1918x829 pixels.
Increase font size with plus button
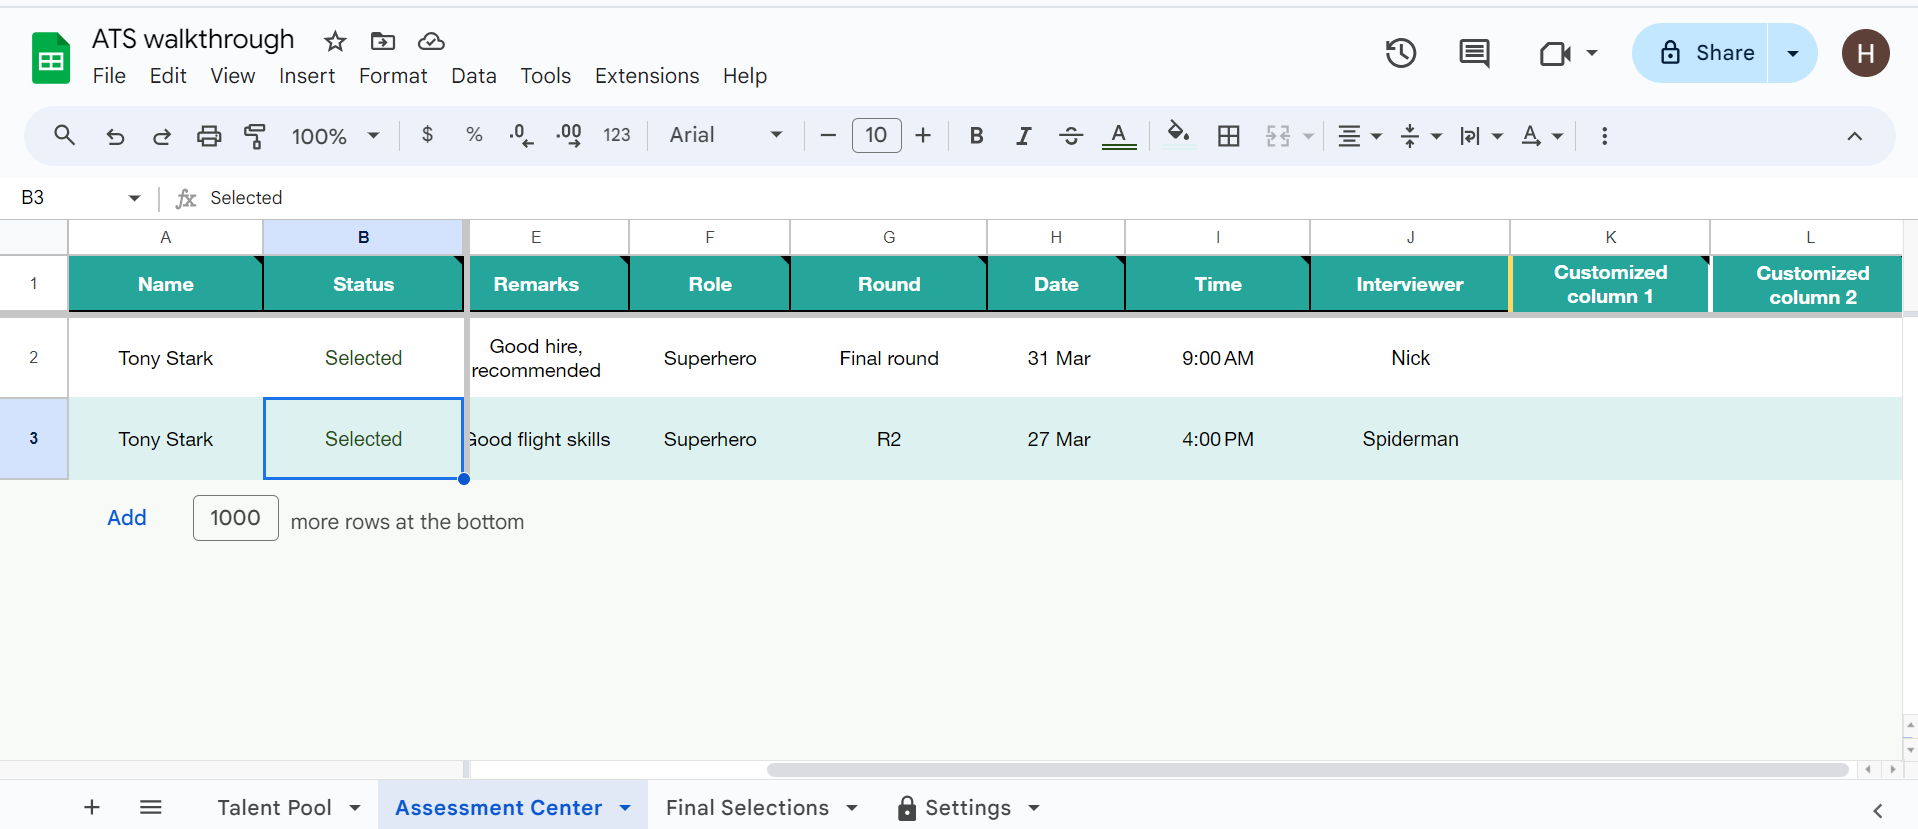(923, 135)
